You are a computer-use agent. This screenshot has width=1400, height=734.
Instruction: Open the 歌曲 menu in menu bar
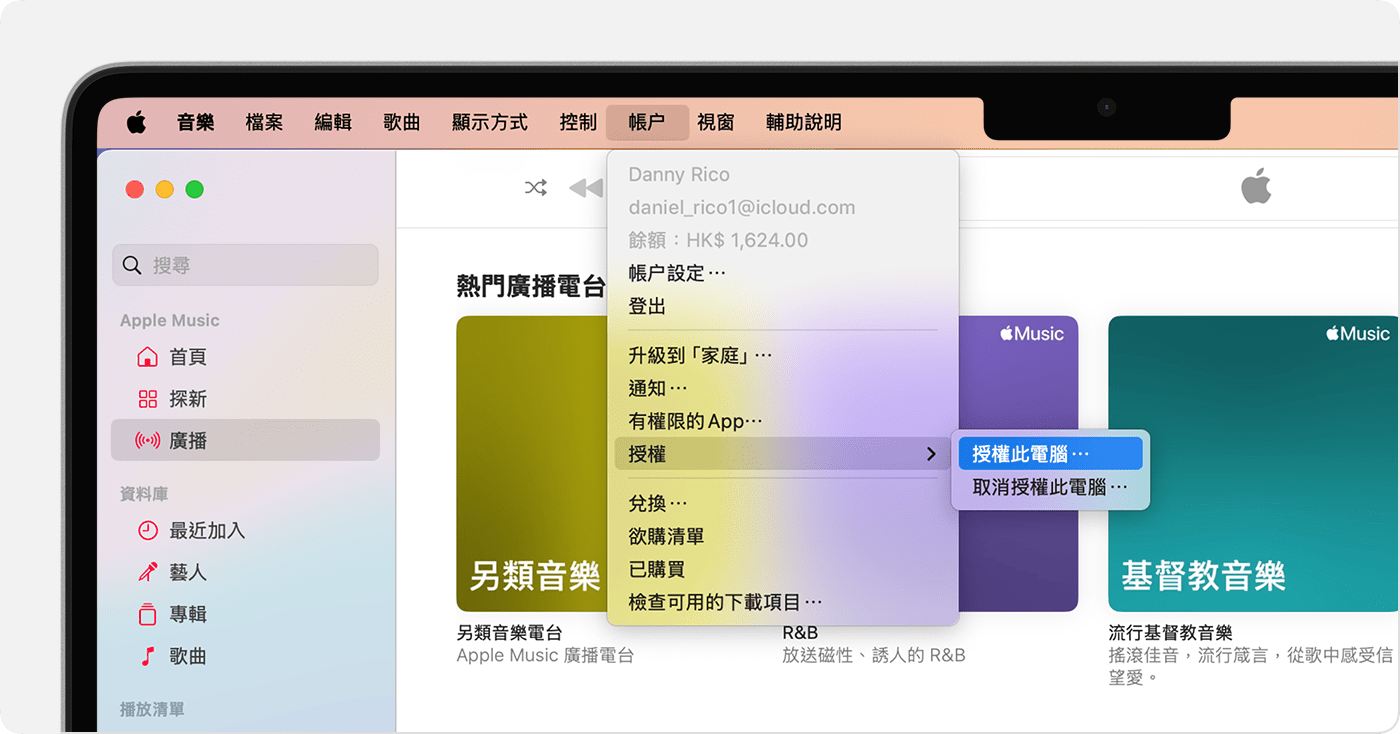[x=402, y=122]
